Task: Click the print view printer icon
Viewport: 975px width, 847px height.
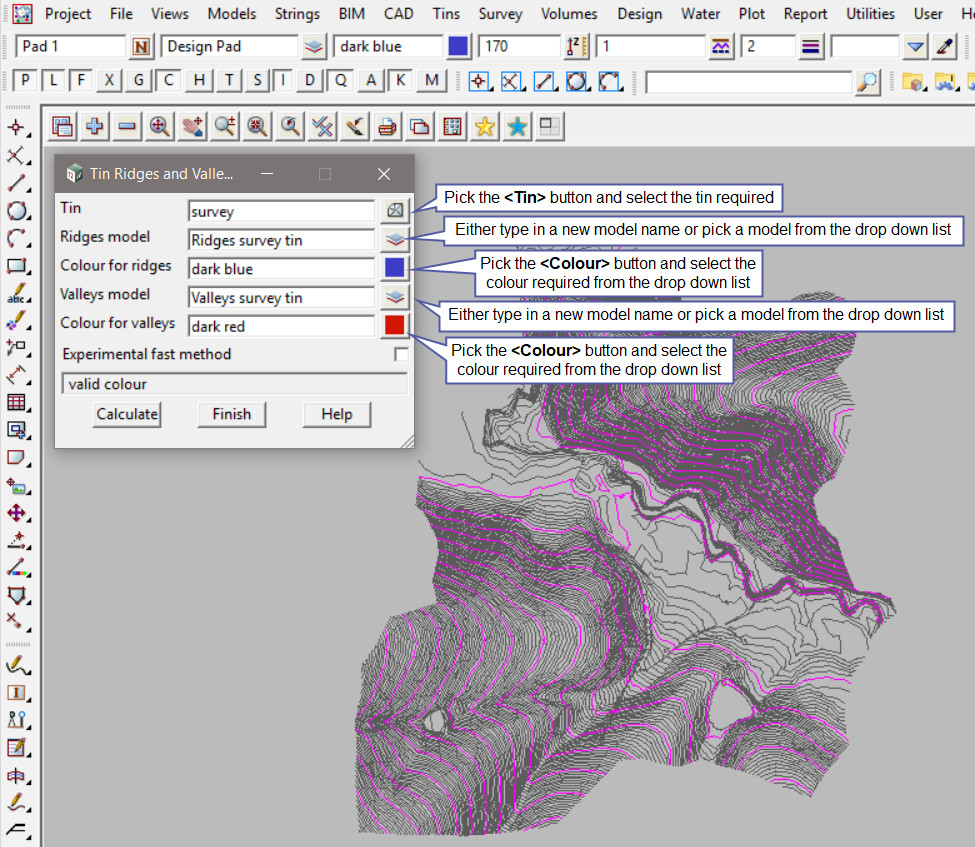Action: 387,126
